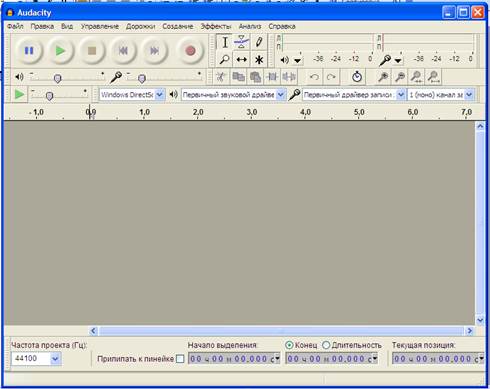Click the output volume slider handle

(x=57, y=79)
